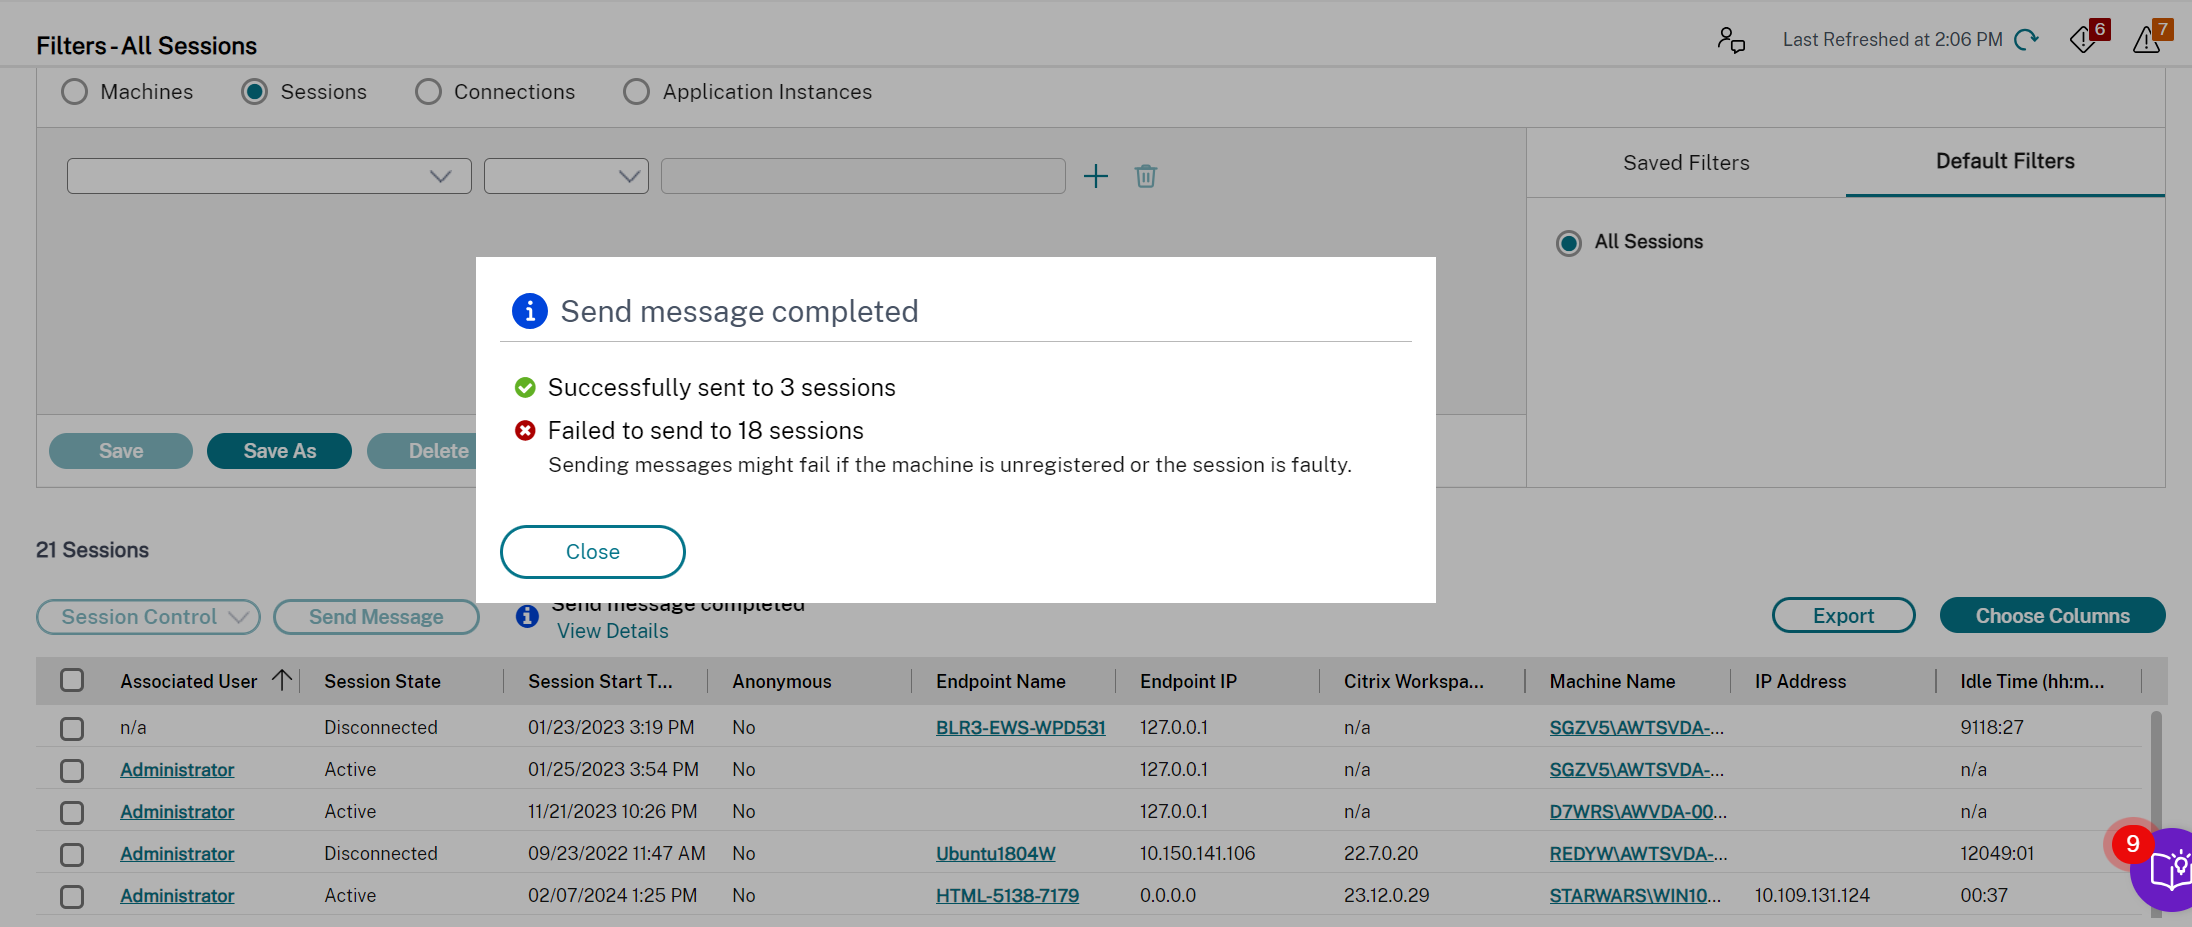Switch to the Default Filters tab
This screenshot has width=2192, height=927.
pyautogui.click(x=2005, y=162)
